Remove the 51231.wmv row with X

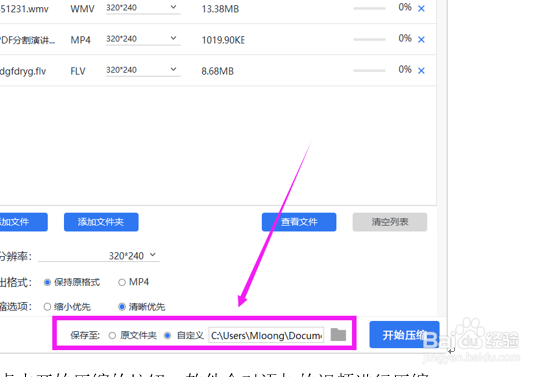421,8
